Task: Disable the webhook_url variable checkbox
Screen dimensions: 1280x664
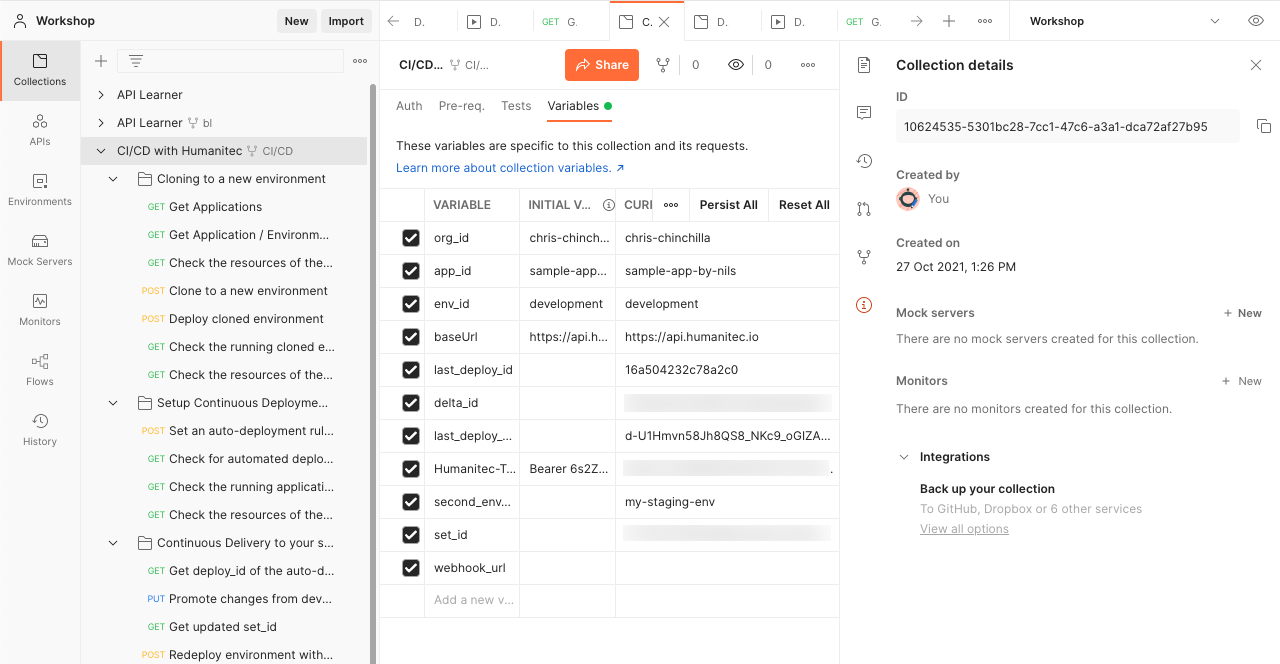Action: 410,567
